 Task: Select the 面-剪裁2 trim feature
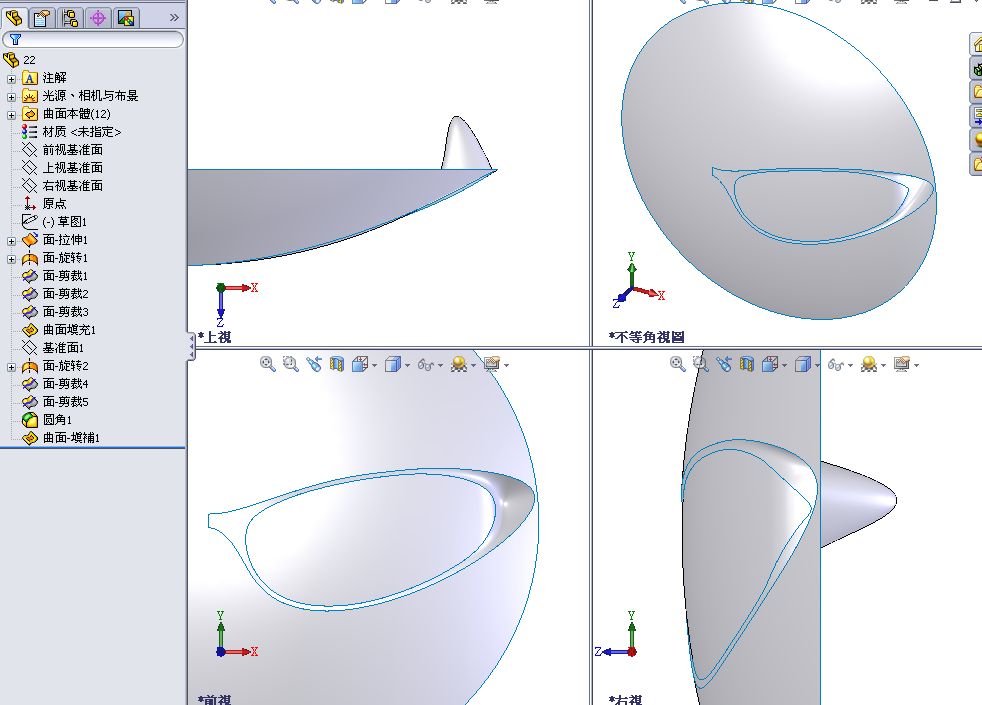55,294
